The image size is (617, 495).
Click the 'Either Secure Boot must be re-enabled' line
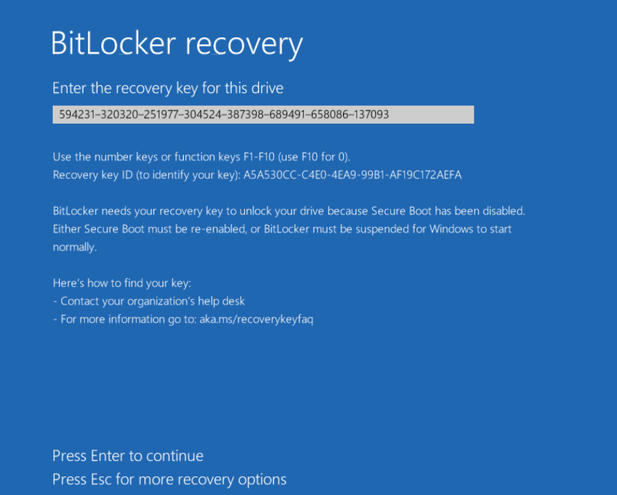coord(282,229)
